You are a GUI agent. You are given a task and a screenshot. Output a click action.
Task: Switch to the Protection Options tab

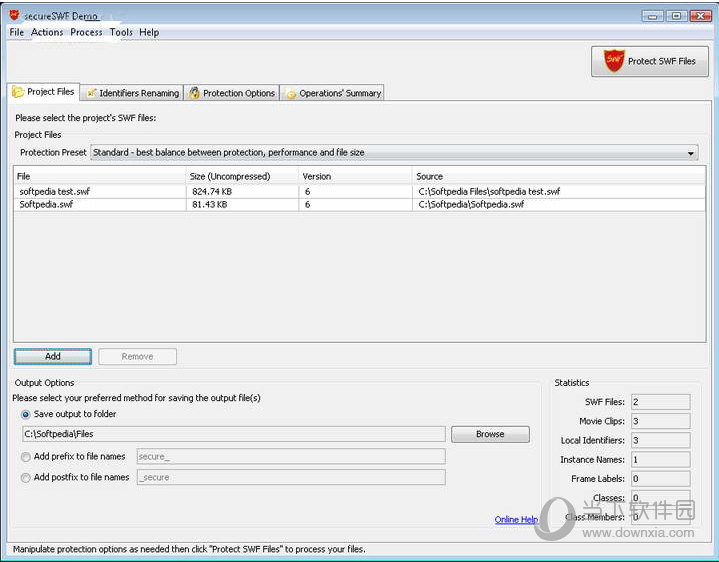point(232,93)
